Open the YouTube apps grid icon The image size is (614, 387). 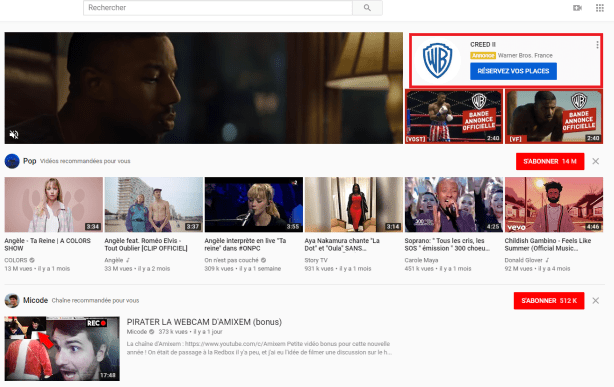(x=600, y=8)
